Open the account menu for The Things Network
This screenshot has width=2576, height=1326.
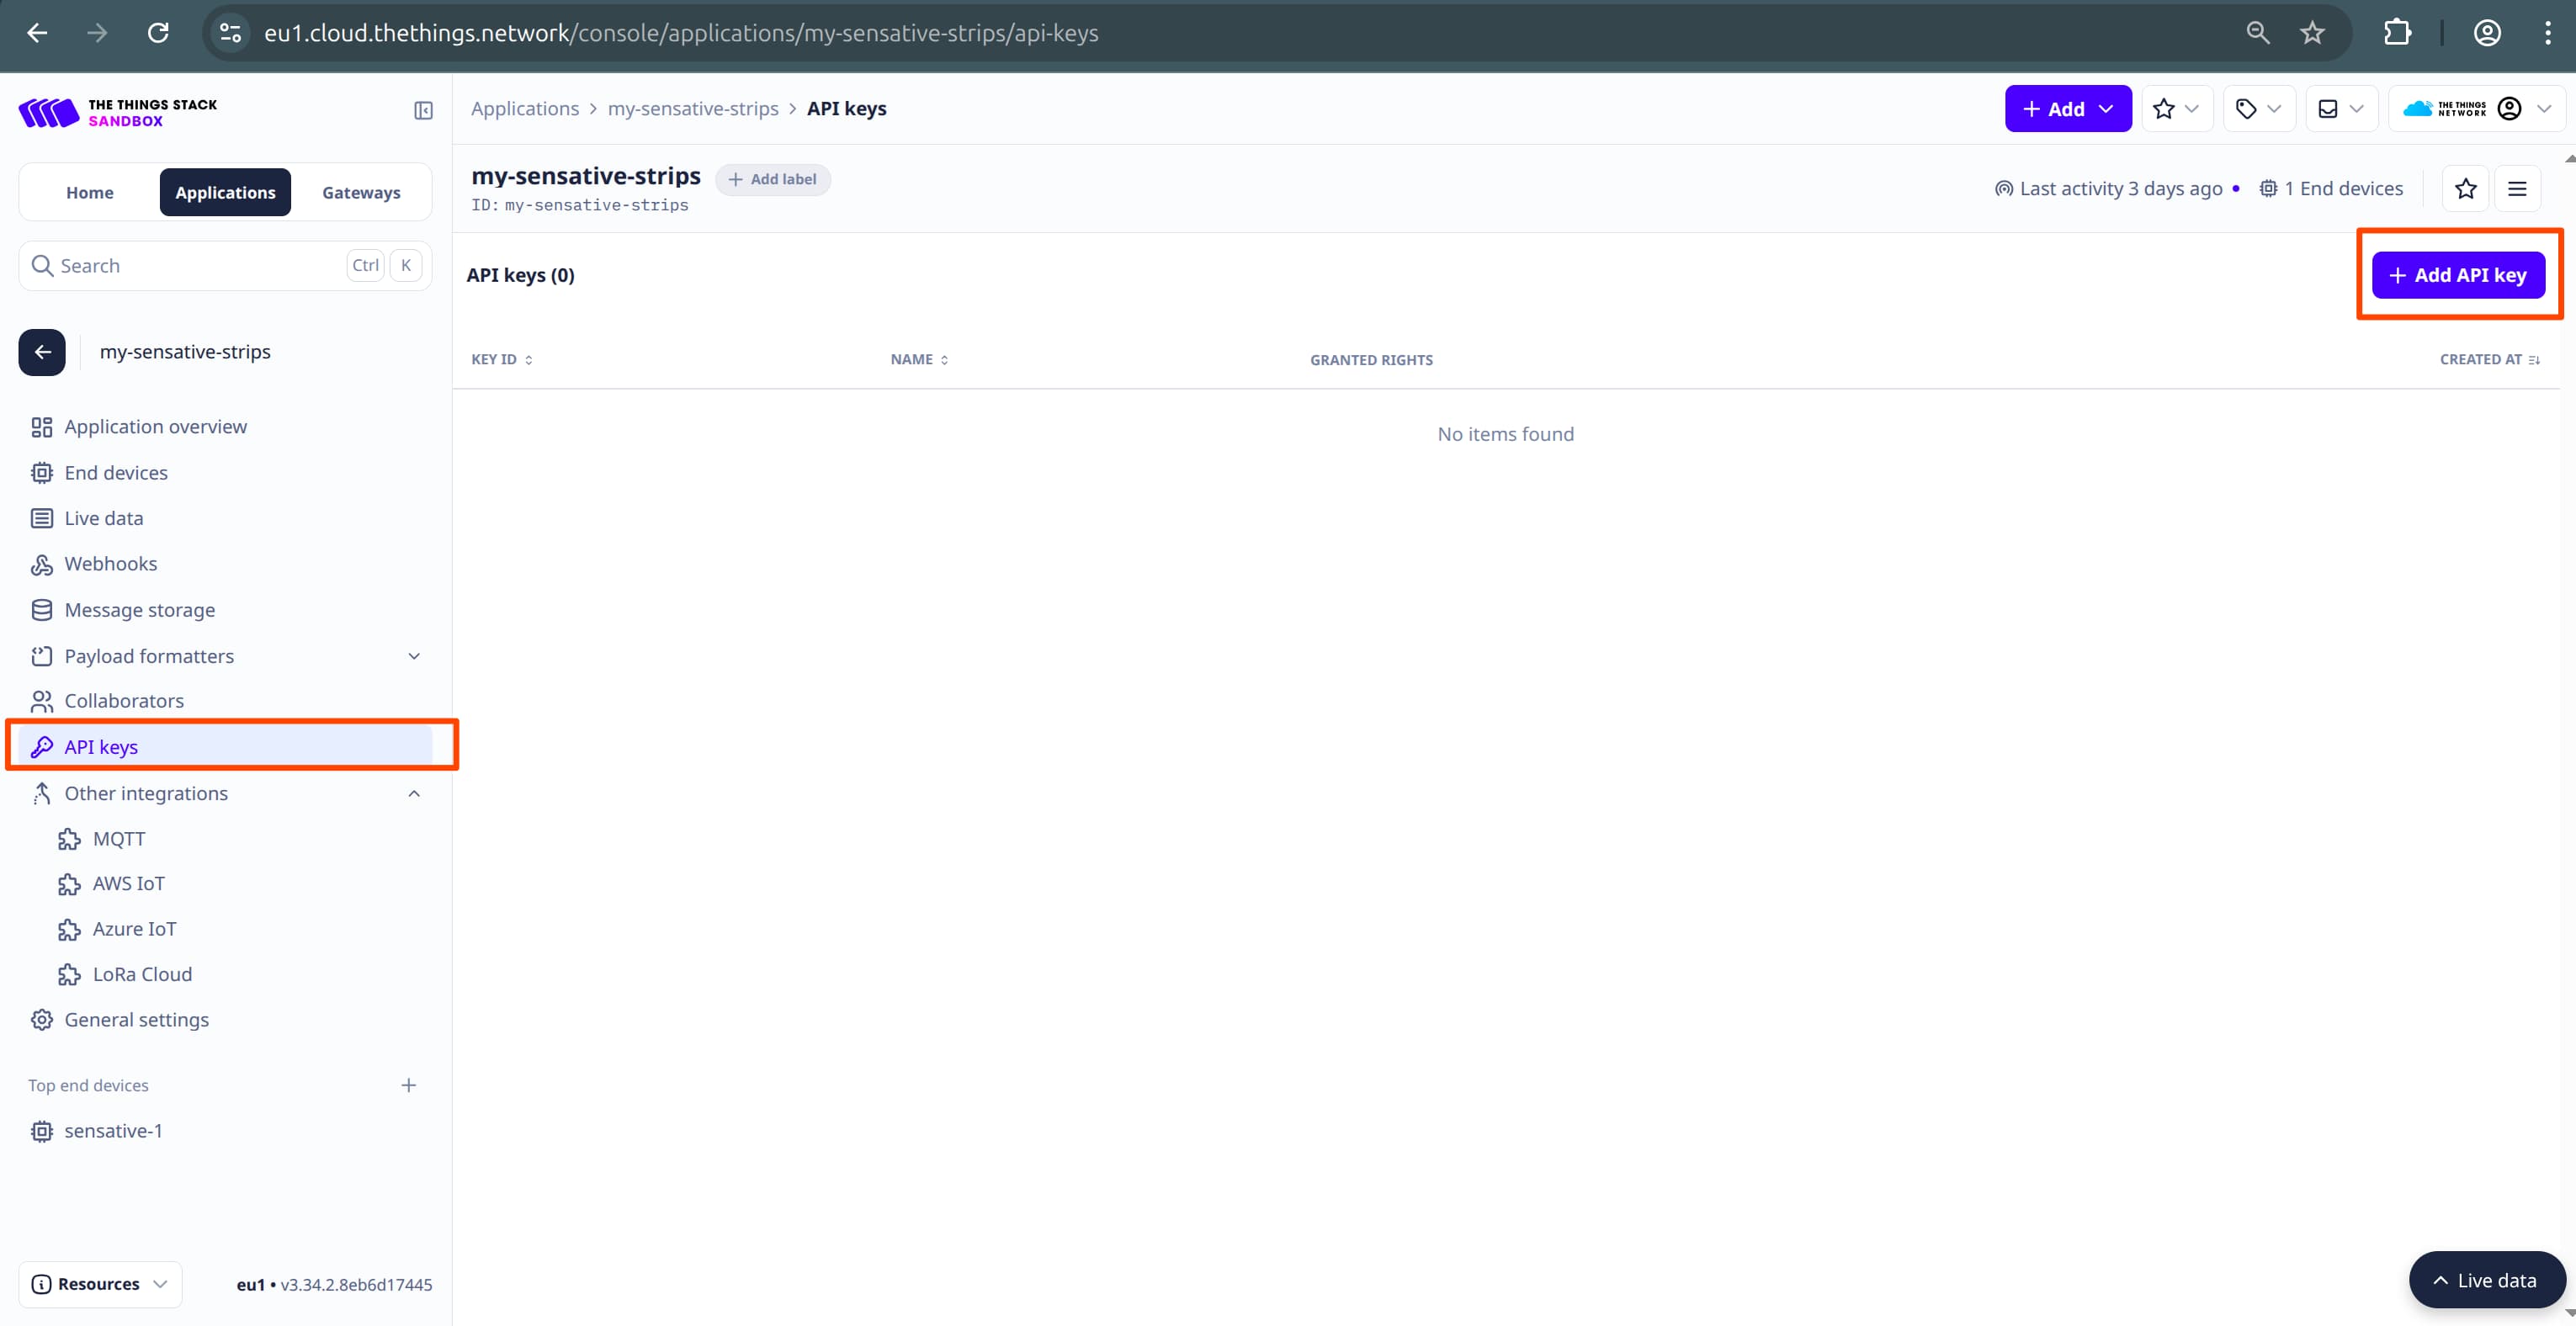[2512, 108]
